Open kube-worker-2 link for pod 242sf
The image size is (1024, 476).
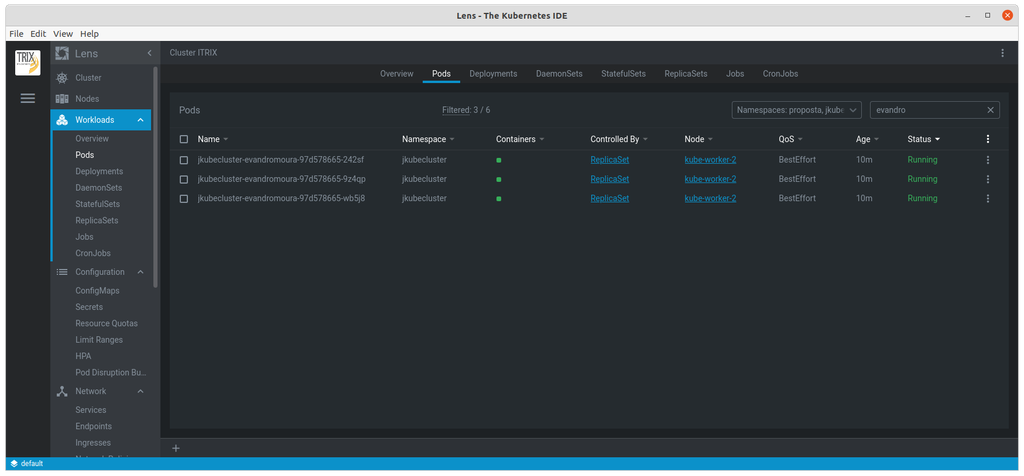(x=711, y=159)
